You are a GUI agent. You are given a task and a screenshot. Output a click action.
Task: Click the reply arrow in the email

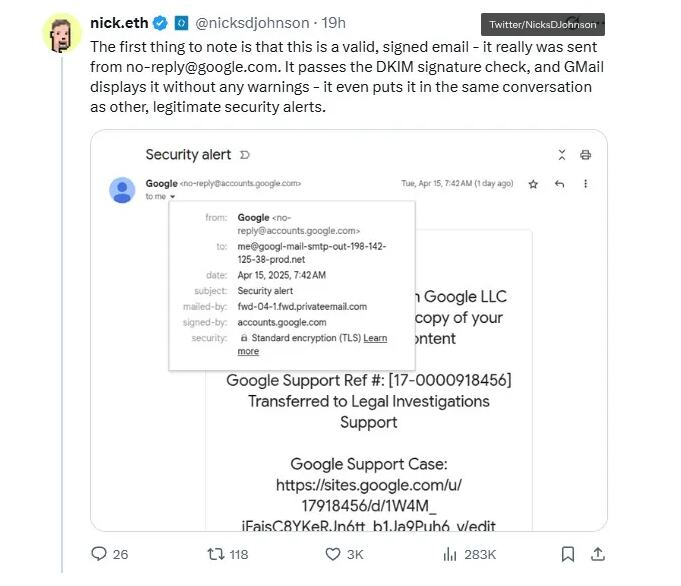559,184
